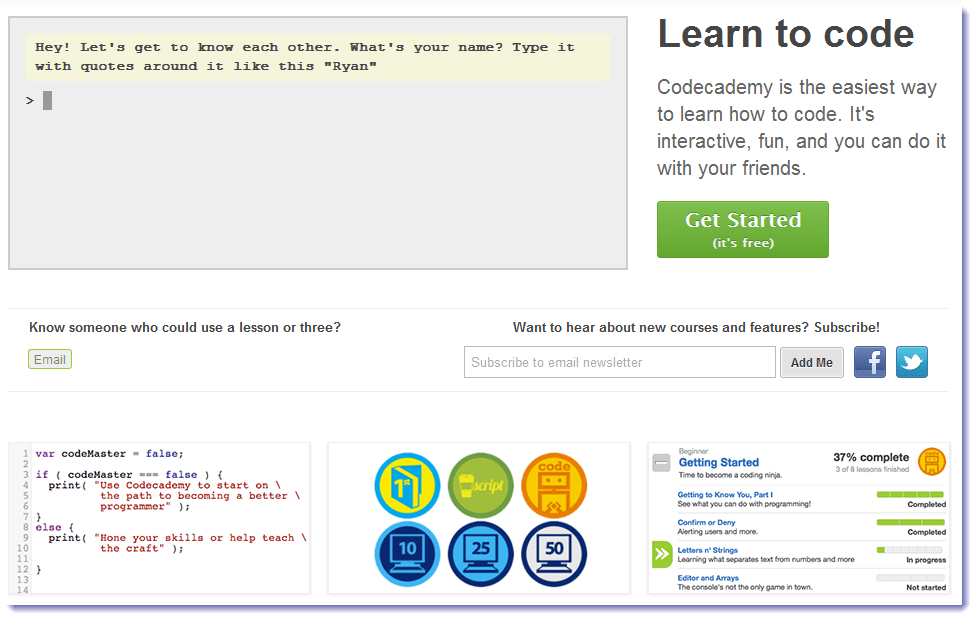Click the orange robot badge beside 37% complete
Image resolution: width=977 pixels, height=620 pixels.
click(932, 462)
